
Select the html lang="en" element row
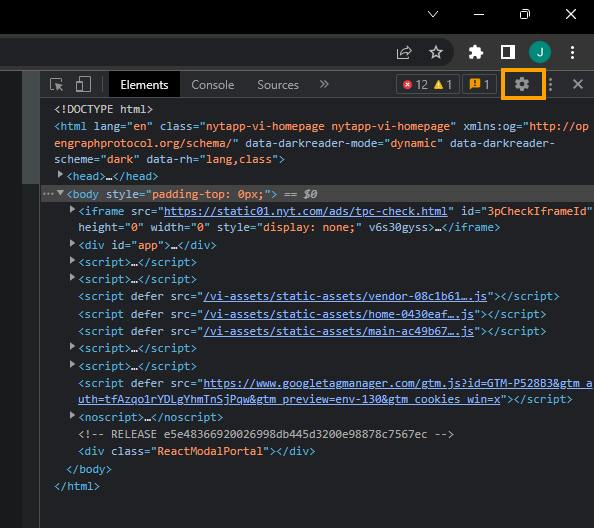(x=321, y=143)
